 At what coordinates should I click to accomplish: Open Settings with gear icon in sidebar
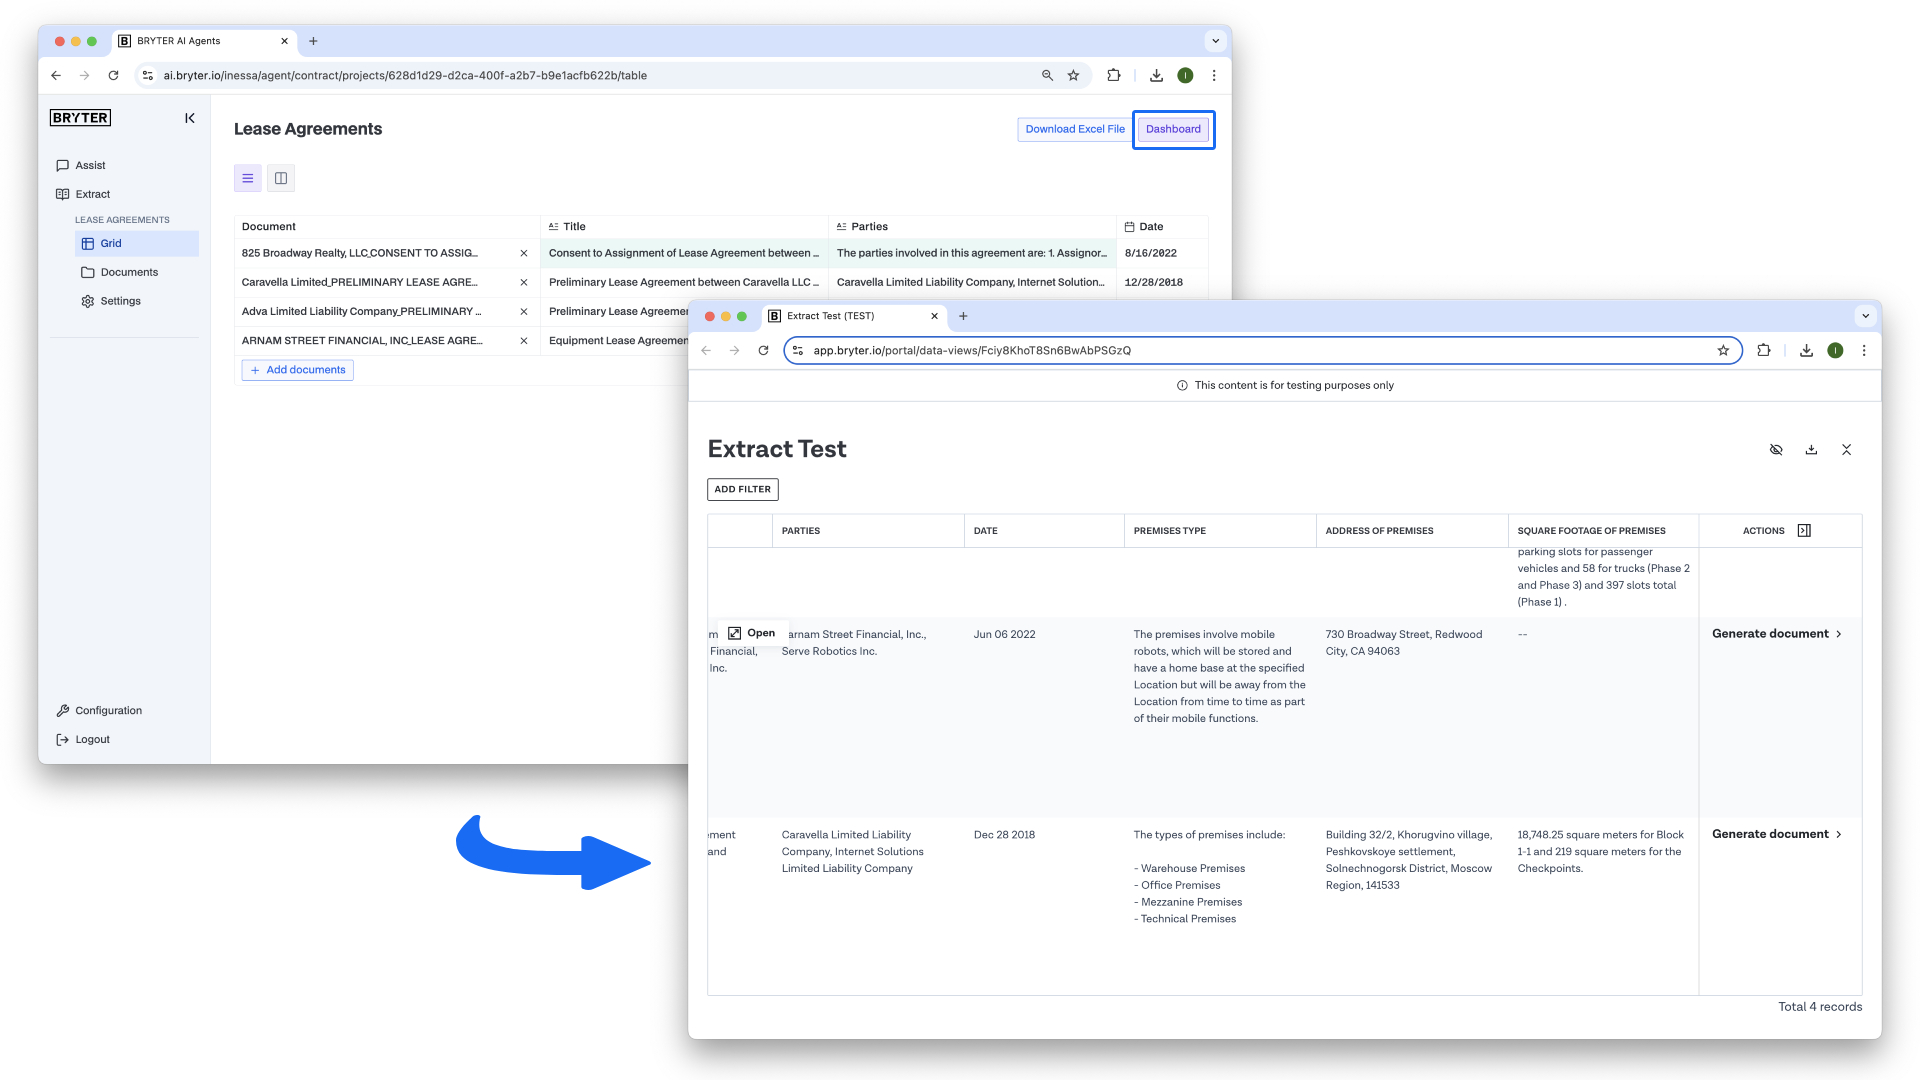pos(111,301)
